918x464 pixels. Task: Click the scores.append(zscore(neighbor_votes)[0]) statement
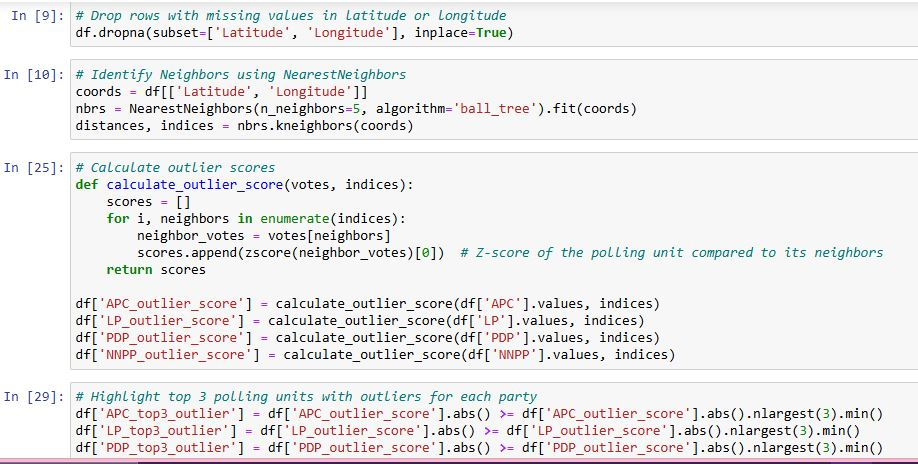(290, 253)
